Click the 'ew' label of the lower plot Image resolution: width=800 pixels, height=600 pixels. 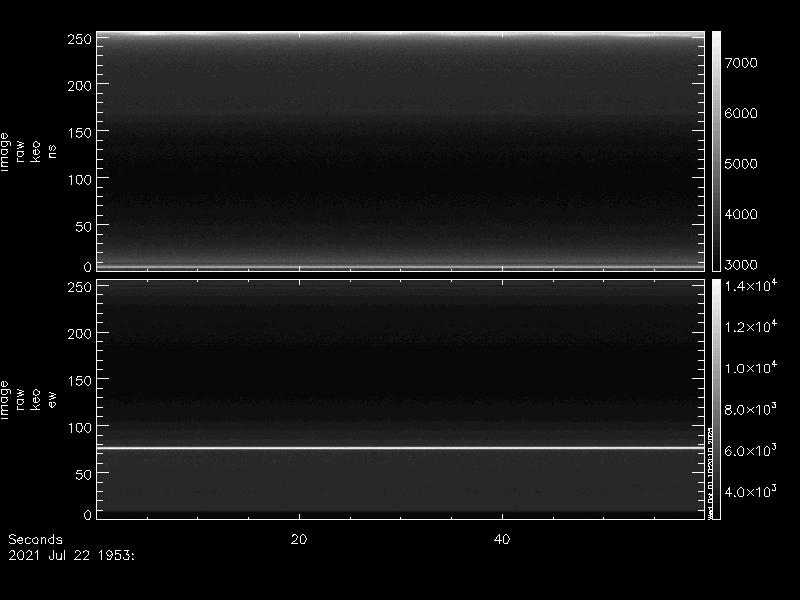(x=52, y=400)
